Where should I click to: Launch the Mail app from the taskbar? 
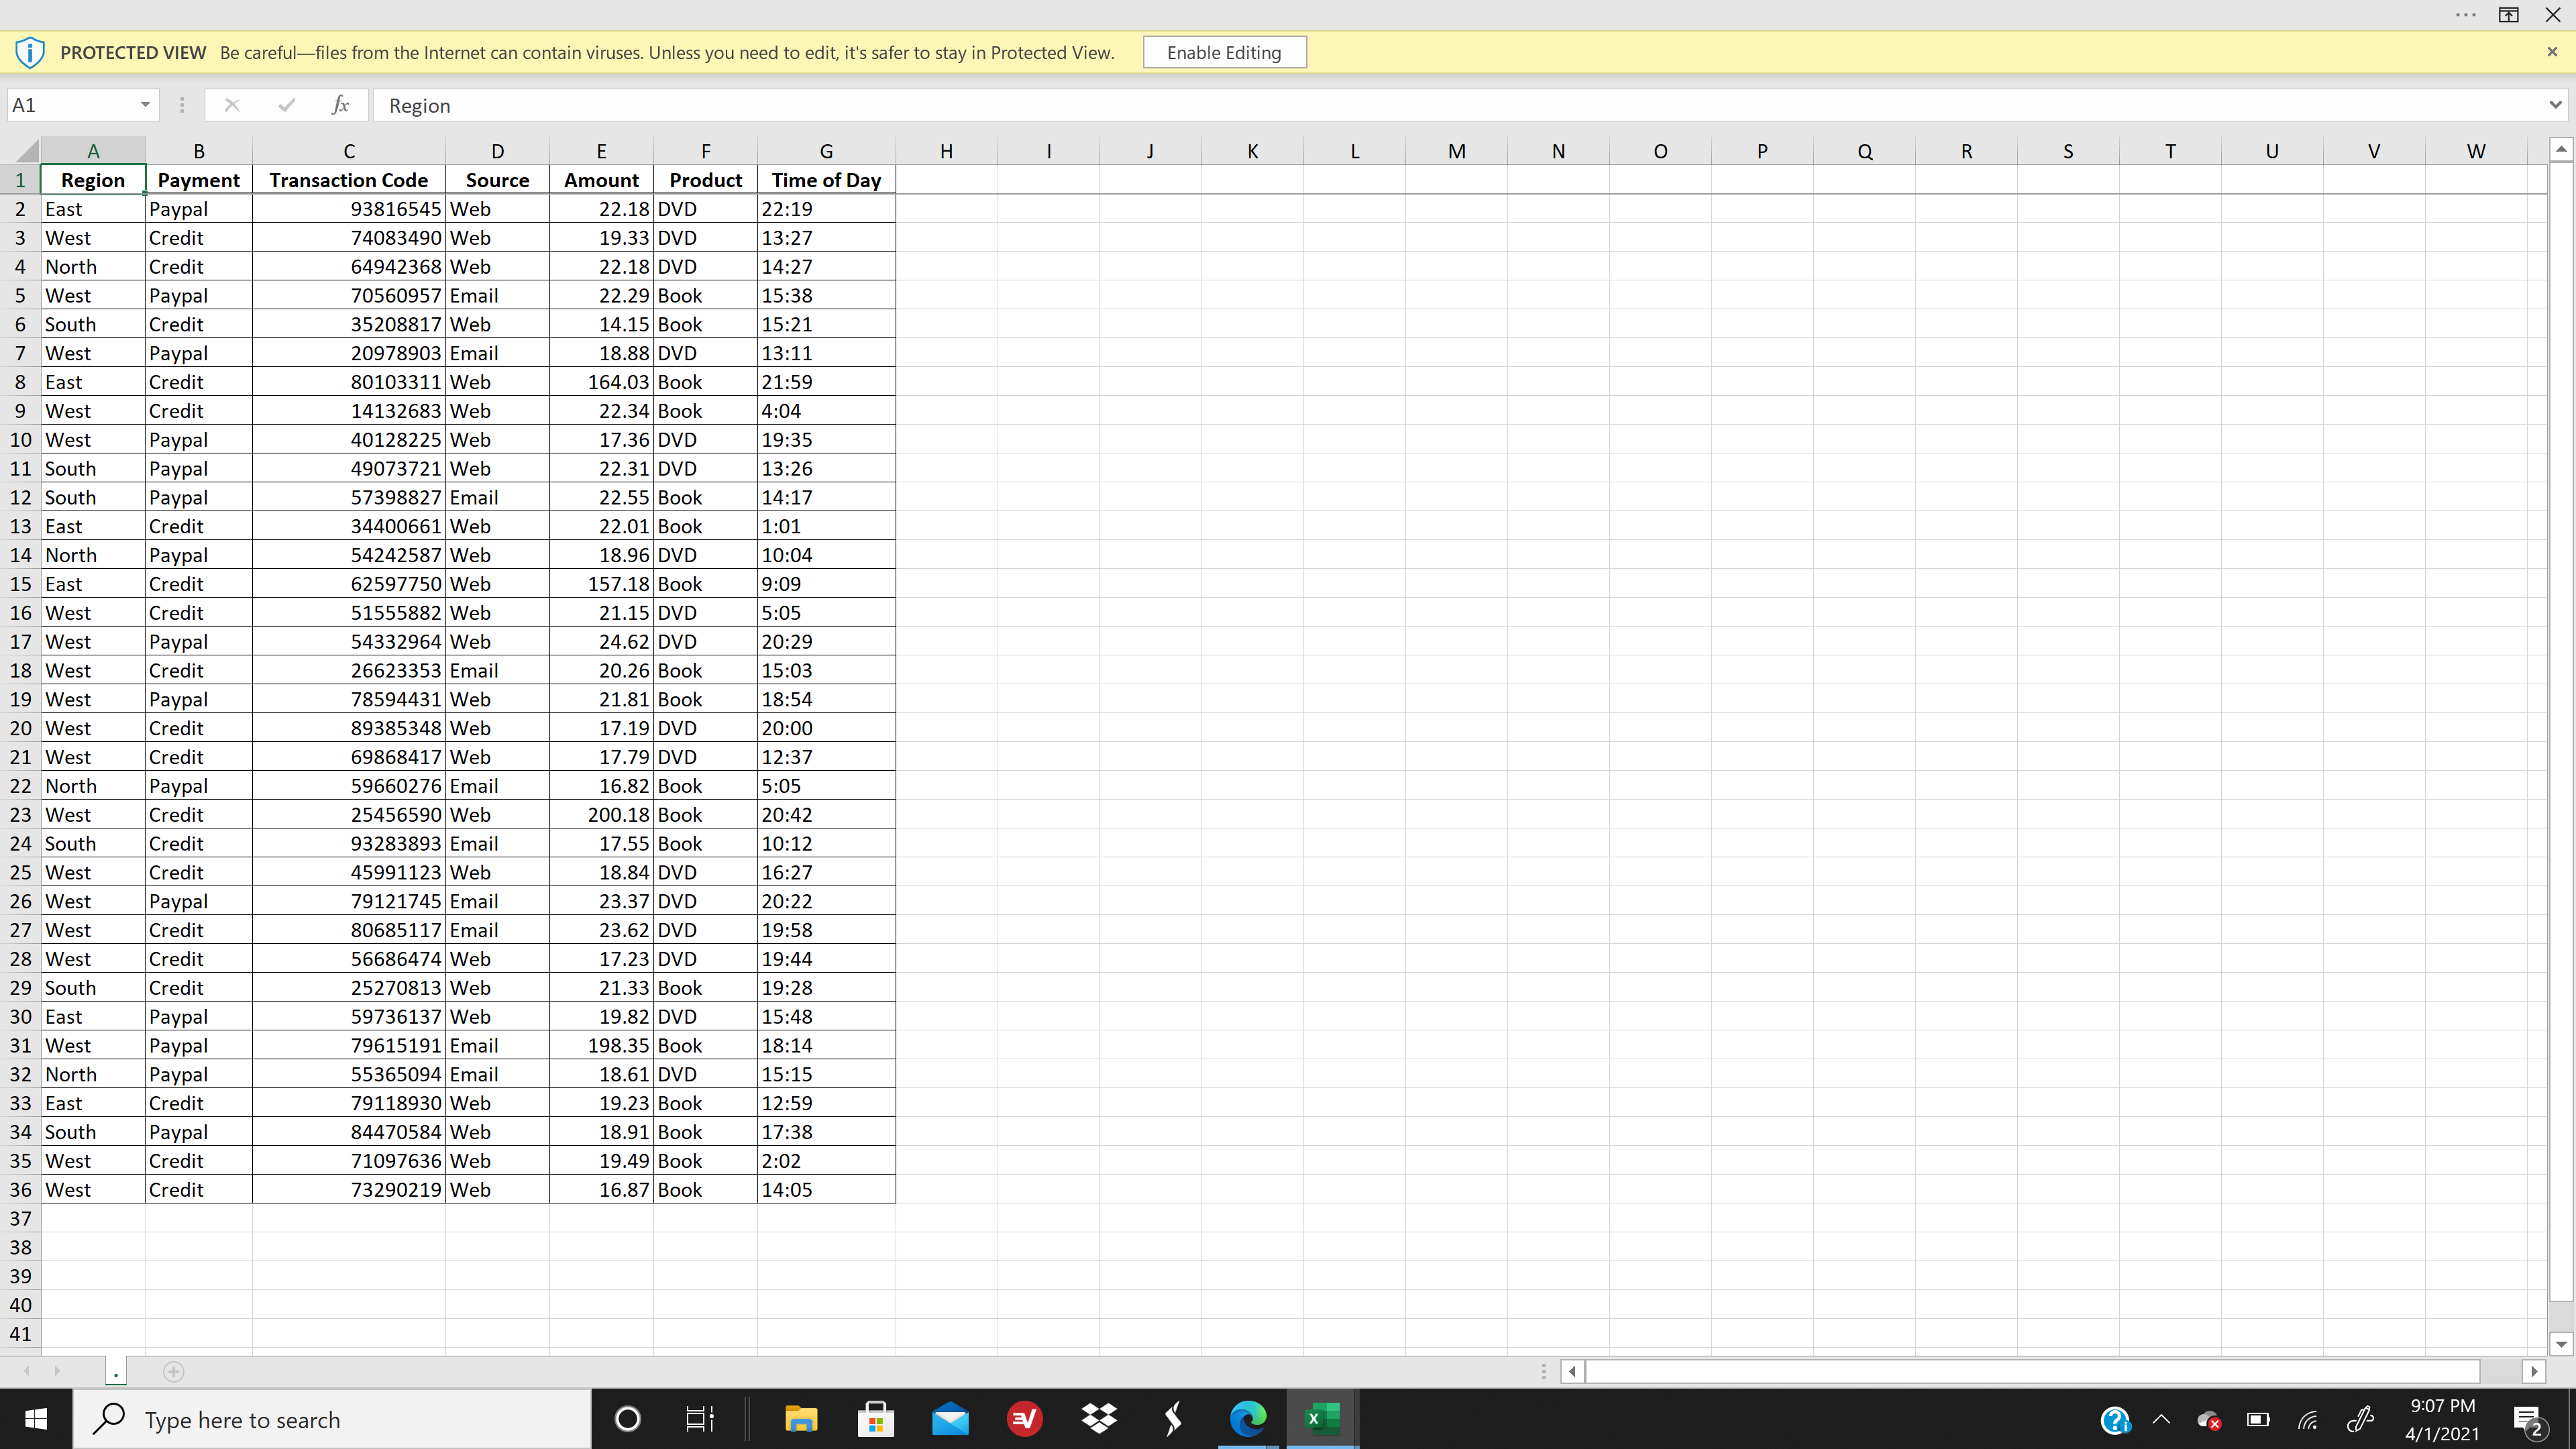[x=949, y=1419]
